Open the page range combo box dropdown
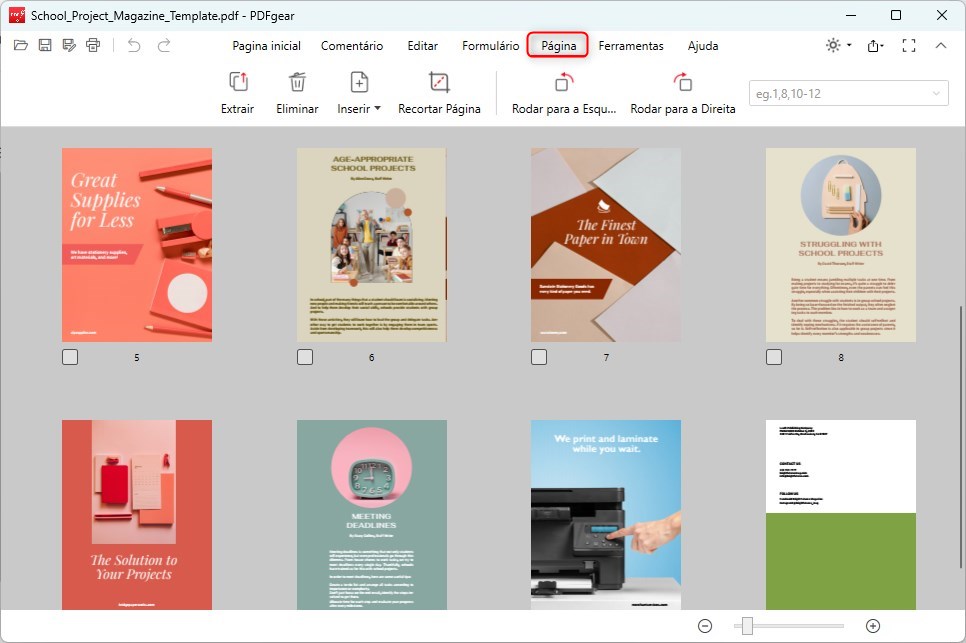This screenshot has width=966, height=643. click(x=937, y=94)
